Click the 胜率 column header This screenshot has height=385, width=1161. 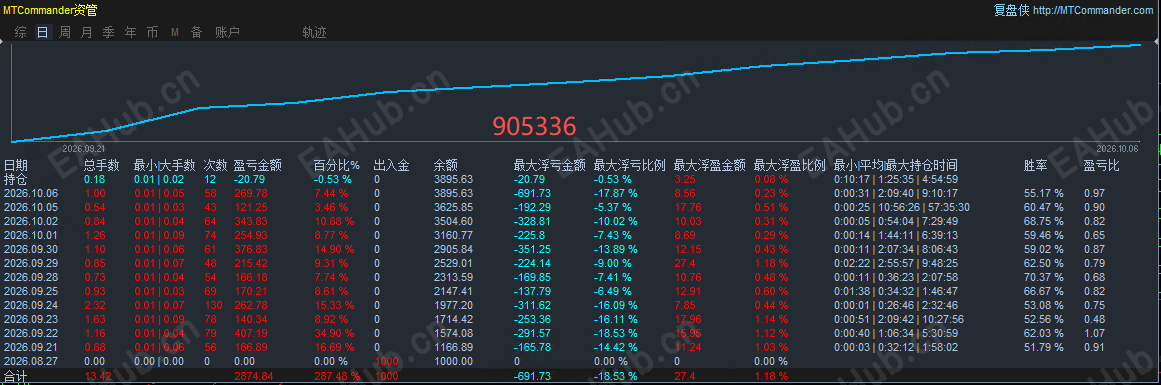click(1037, 166)
